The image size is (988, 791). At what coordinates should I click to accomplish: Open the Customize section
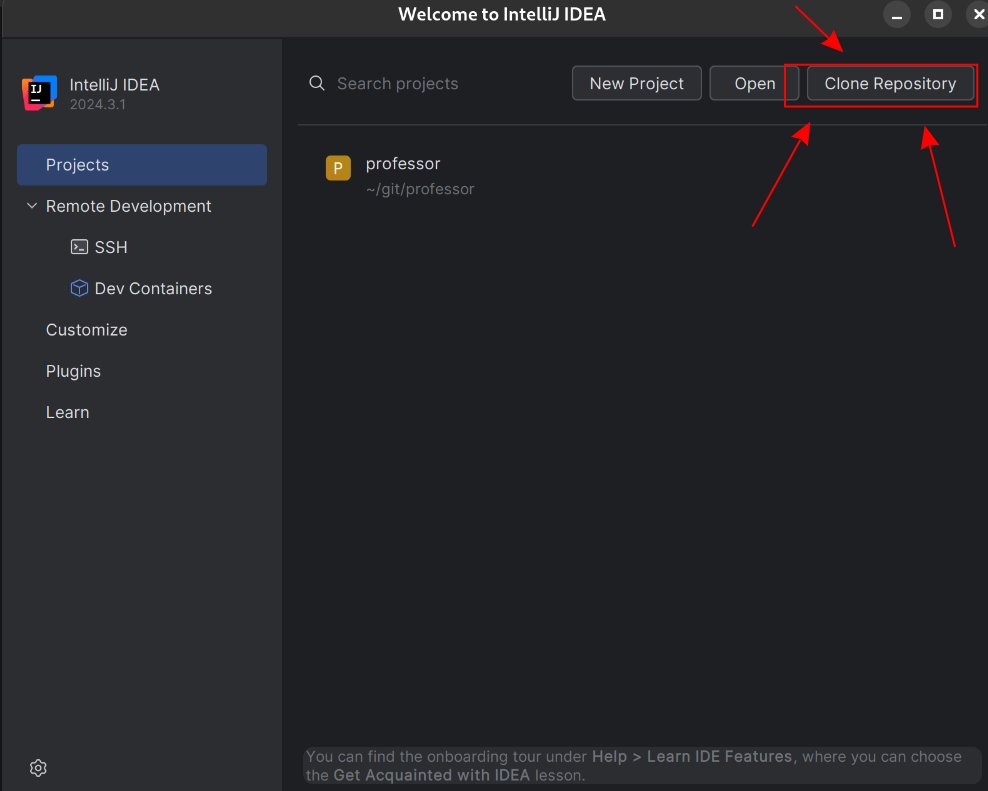(x=86, y=330)
